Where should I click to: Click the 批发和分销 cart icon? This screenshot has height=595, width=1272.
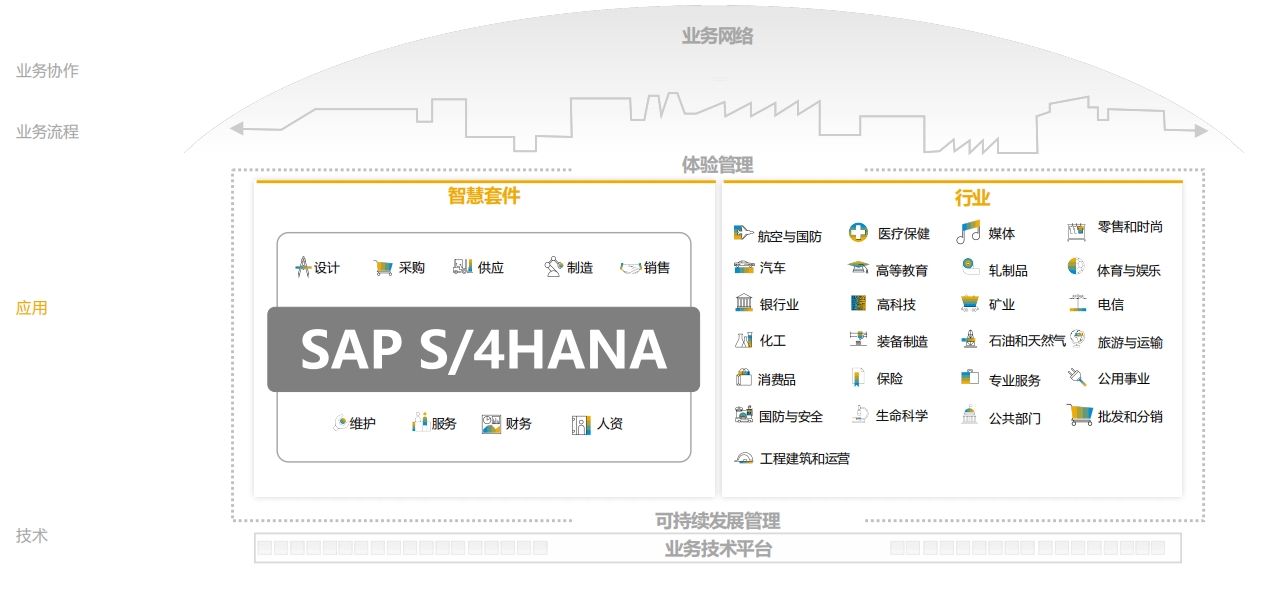(1079, 415)
